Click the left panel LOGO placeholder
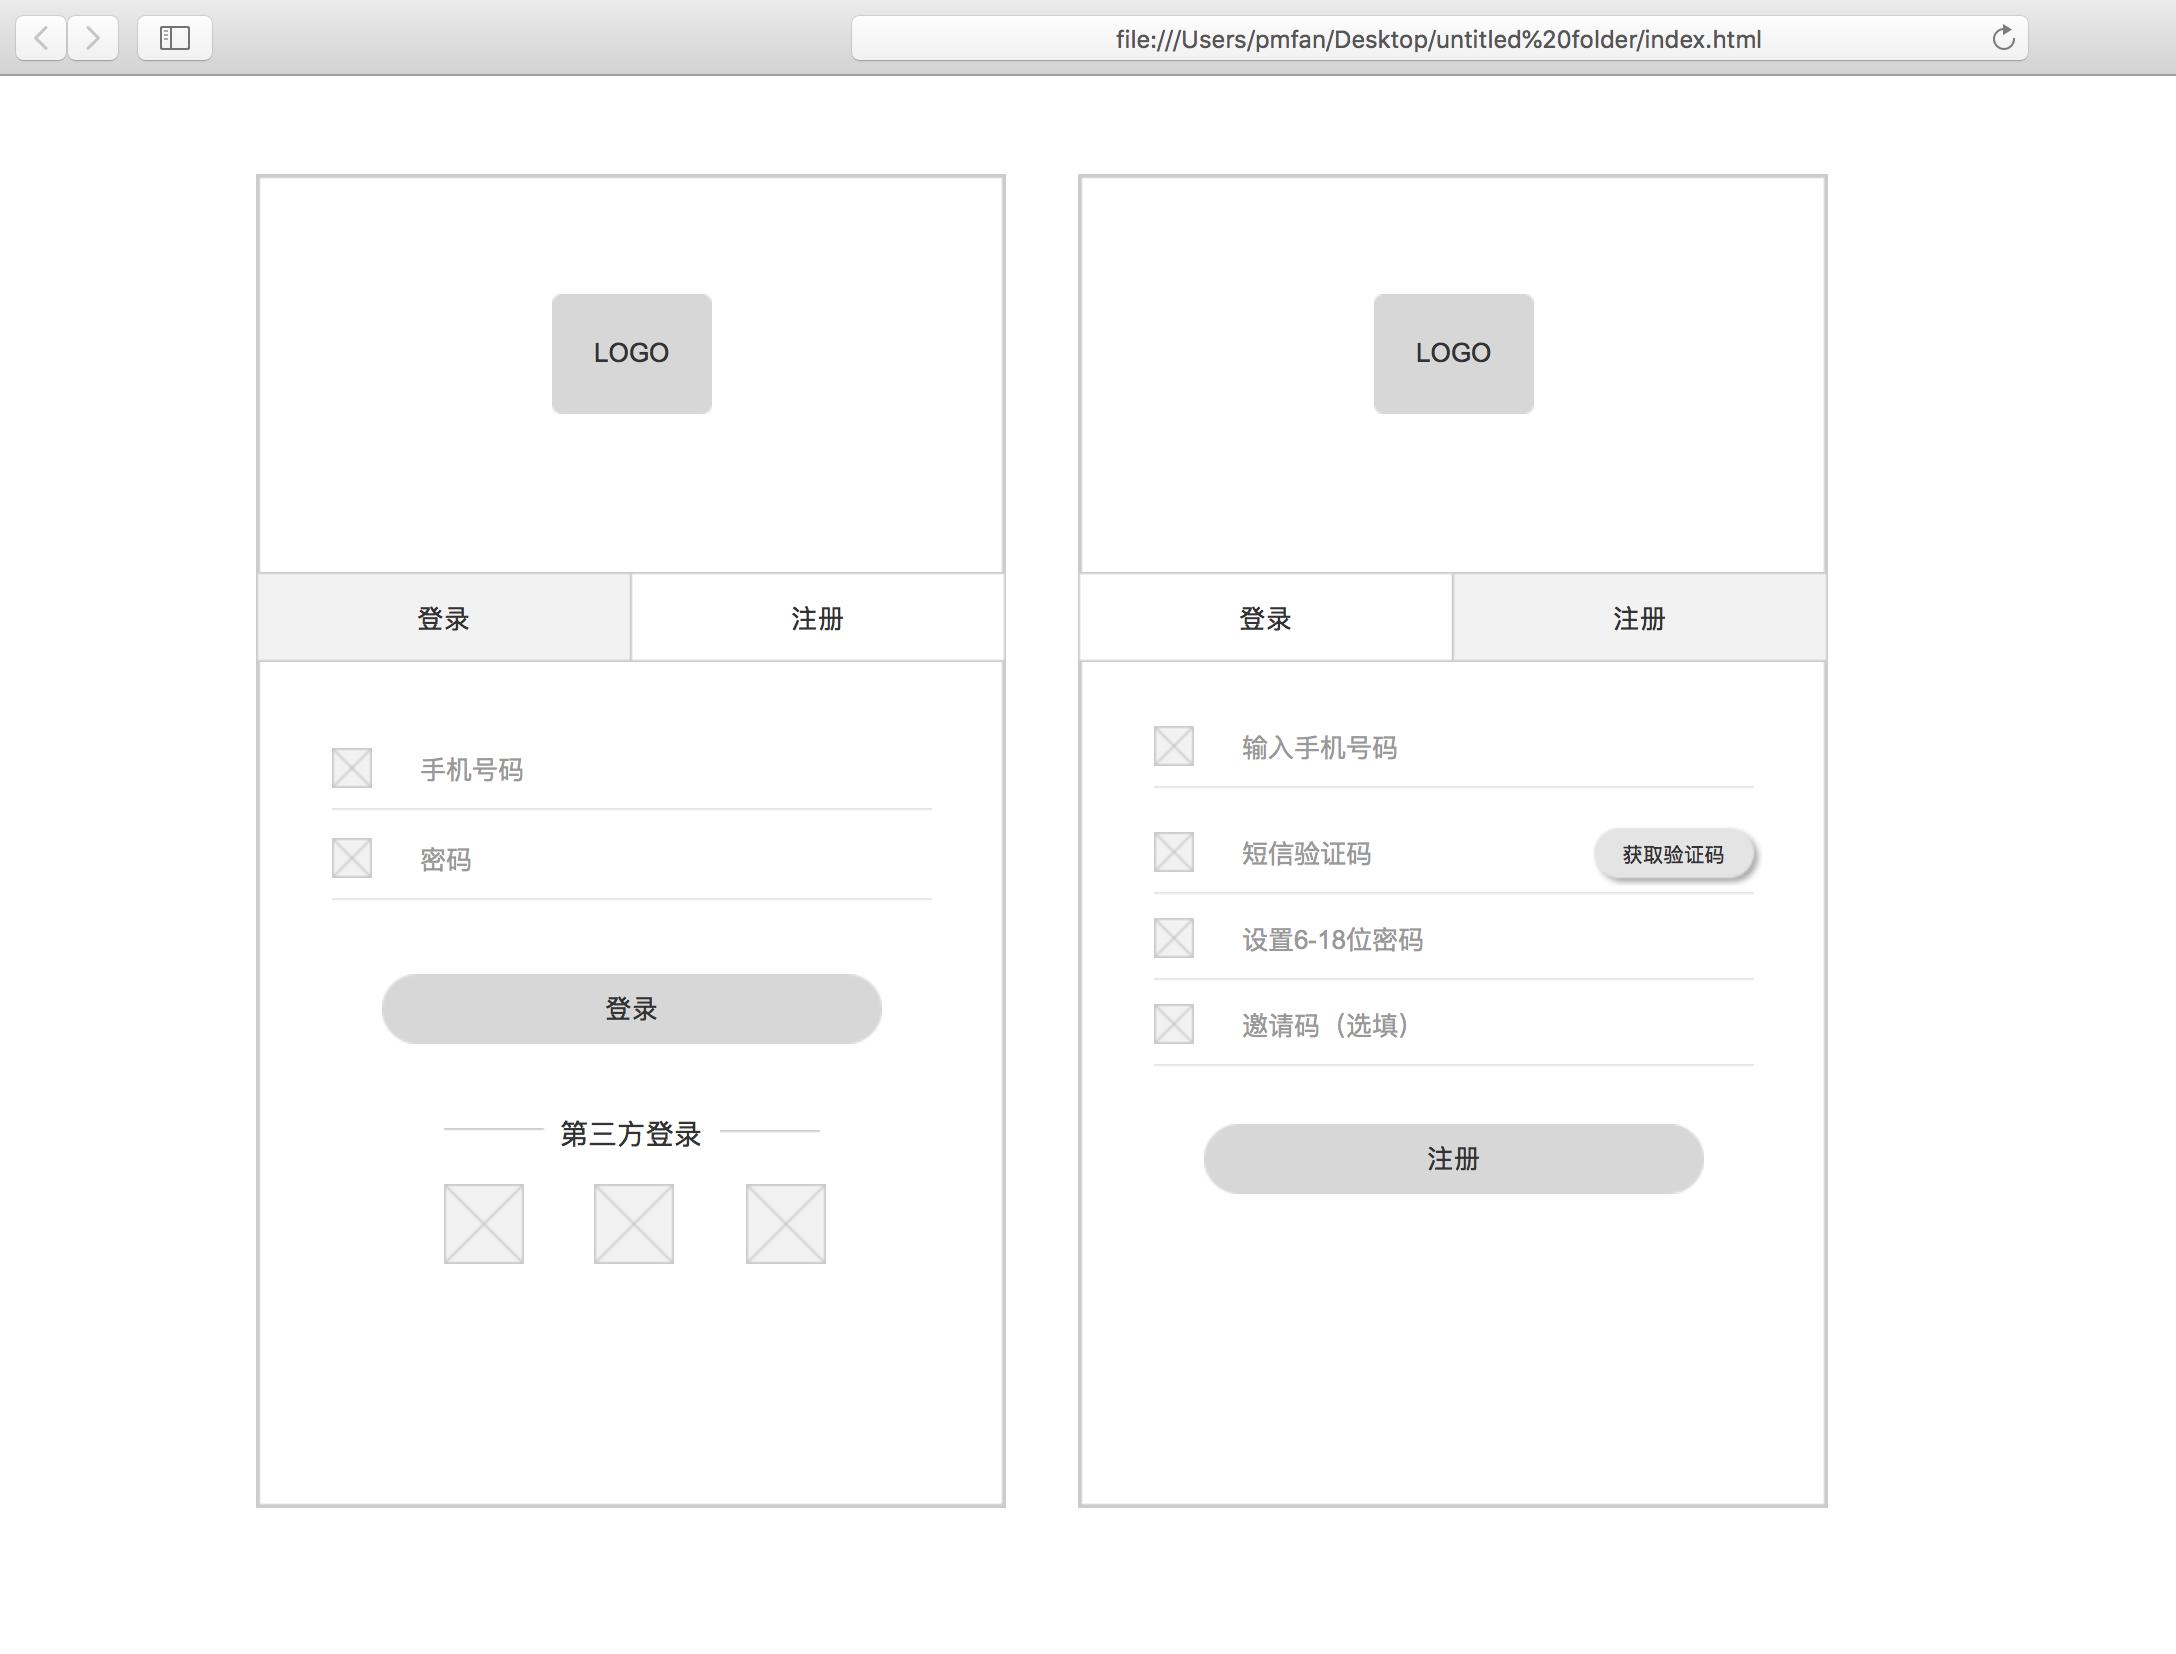2176x1654 pixels. [632, 353]
